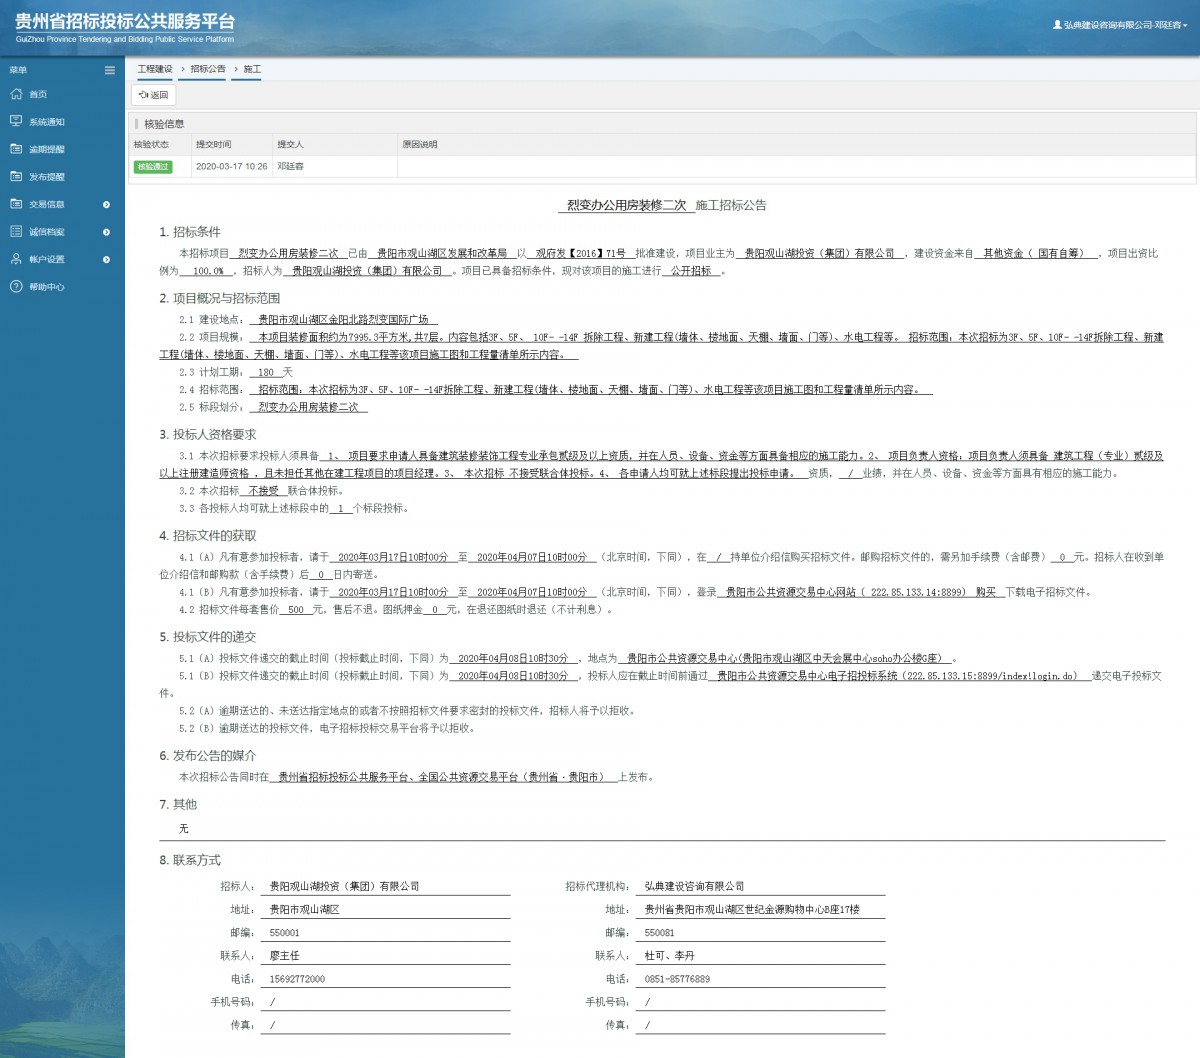Click the 发布提醒 folder icon
The height and width of the screenshot is (1058, 1200).
[16, 176]
